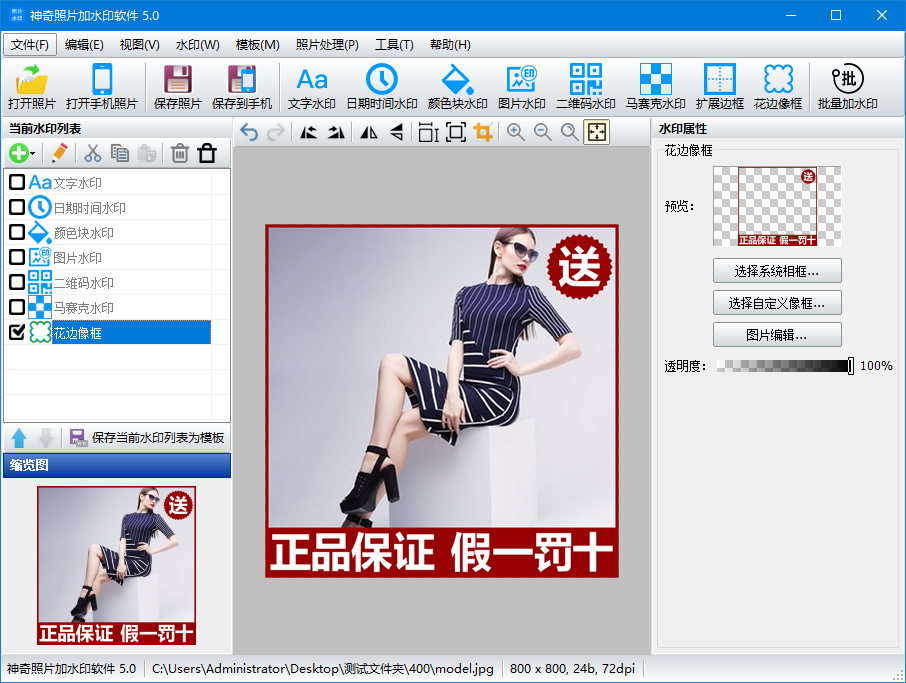
Task: Click the 二维码水印 (QR code watermark) tool
Action: pos(585,87)
